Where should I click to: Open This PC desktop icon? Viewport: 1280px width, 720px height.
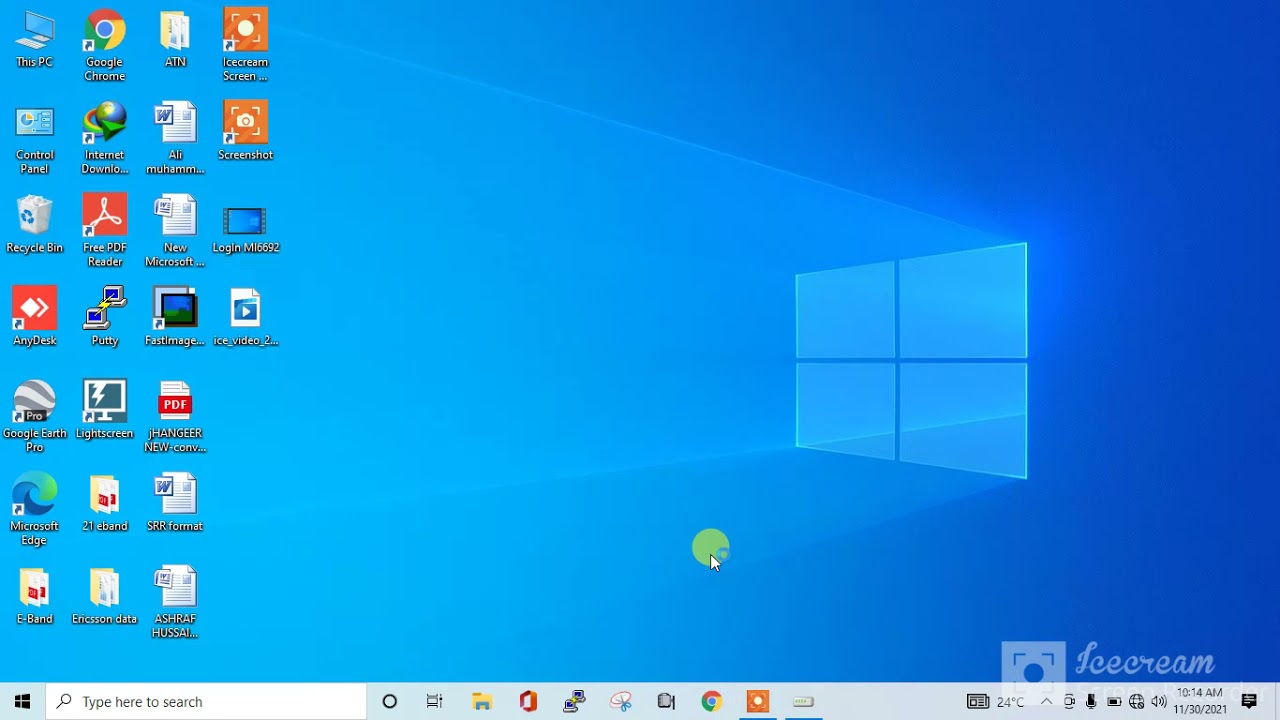point(34,40)
